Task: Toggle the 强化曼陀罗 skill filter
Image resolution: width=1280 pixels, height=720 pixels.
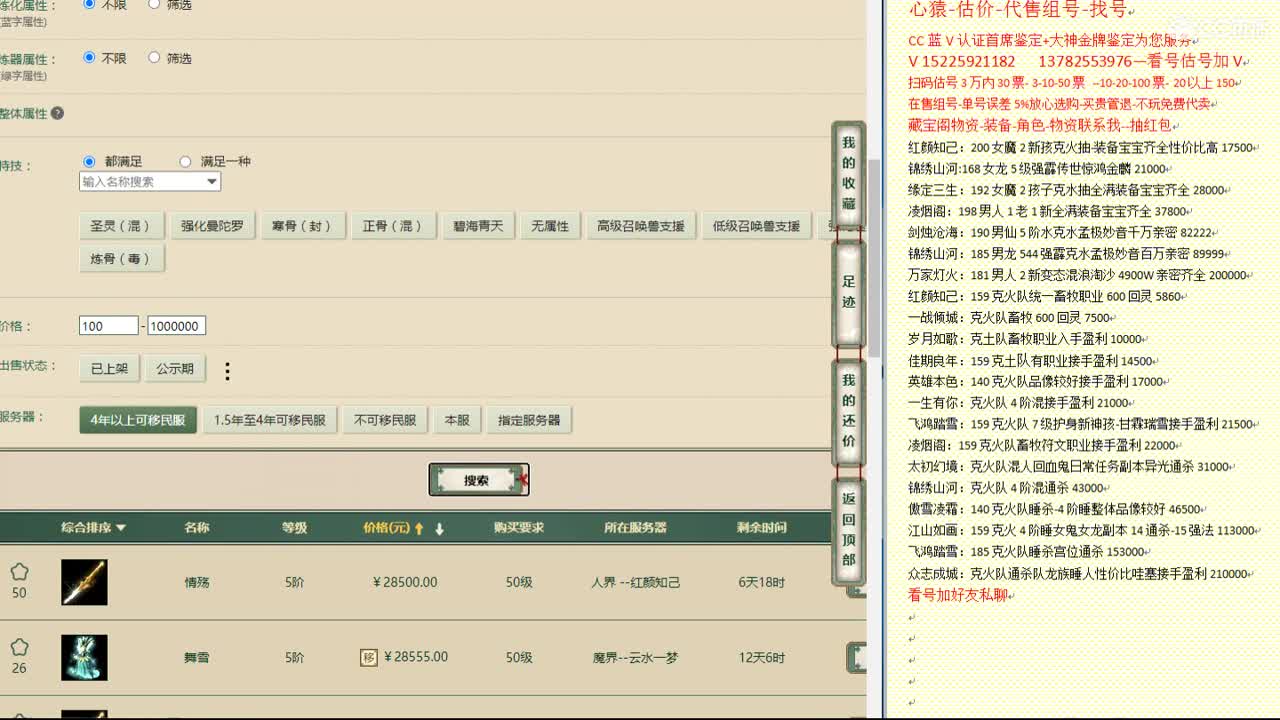Action: 212,226
